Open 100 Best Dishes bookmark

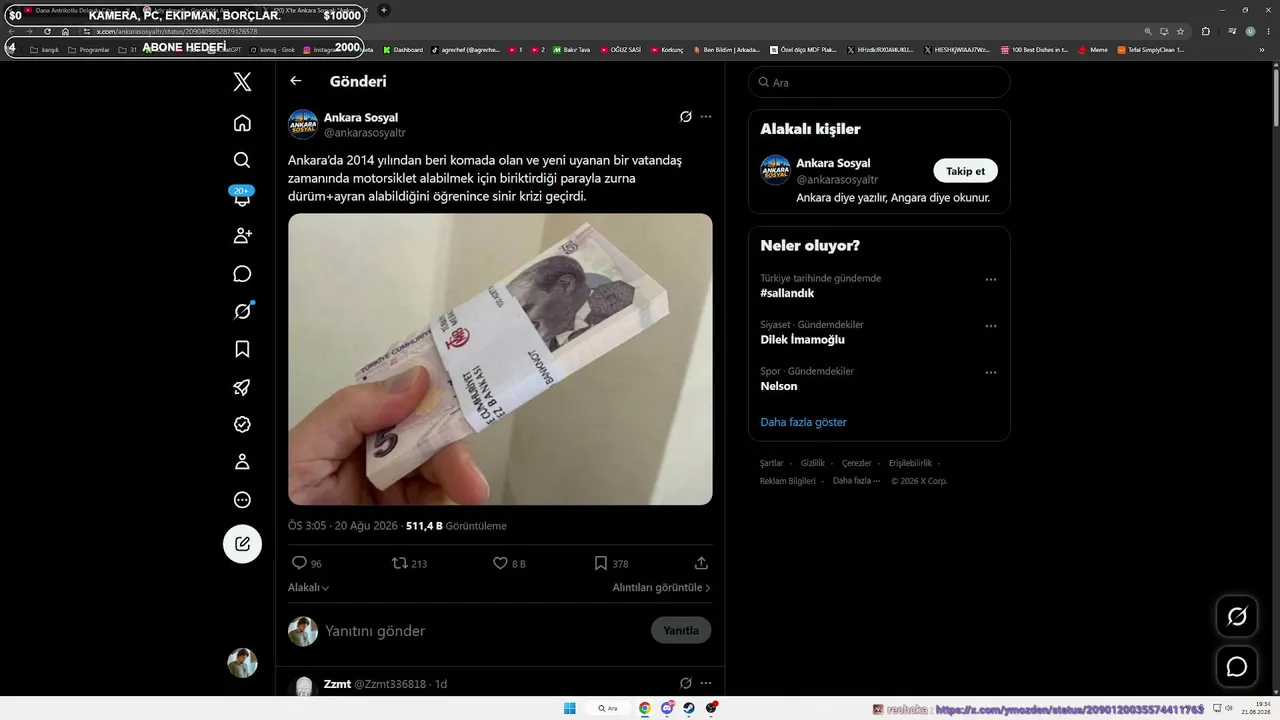click(x=1035, y=49)
